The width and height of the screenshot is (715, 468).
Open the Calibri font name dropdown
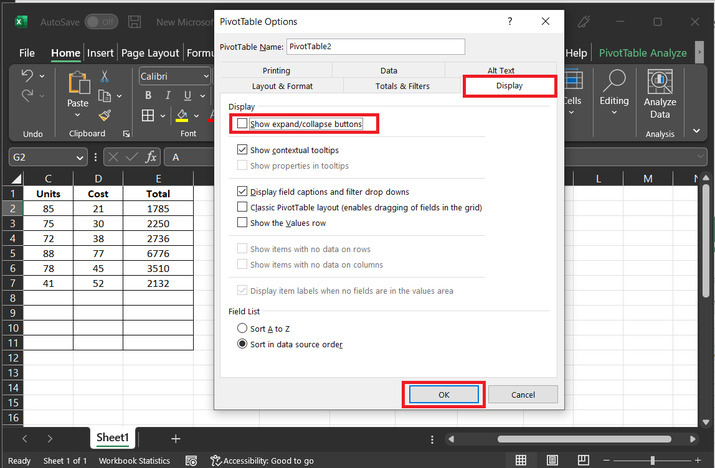tap(204, 76)
